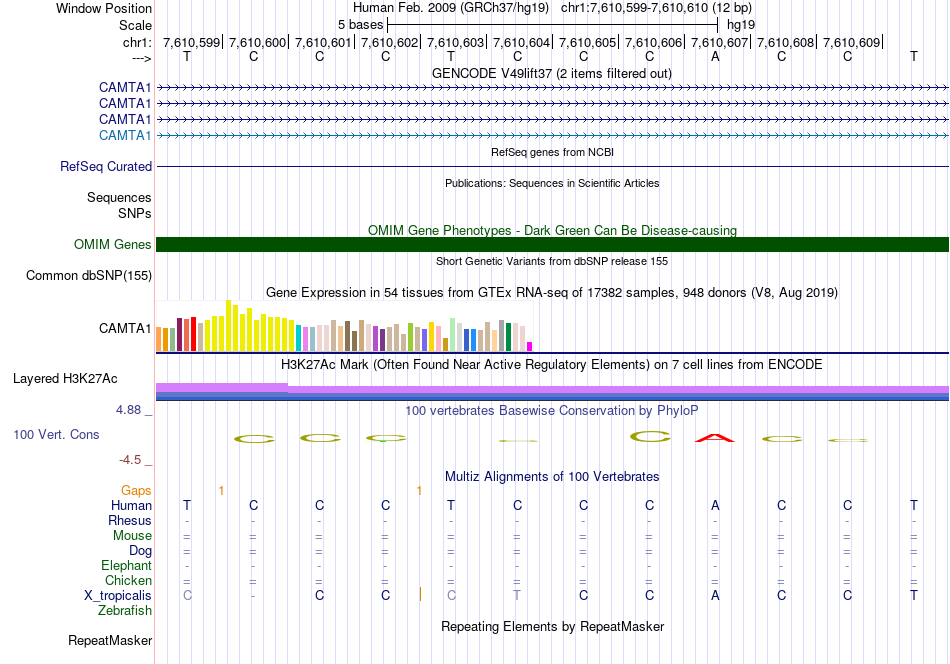The height and width of the screenshot is (664, 950).
Task: Click the CAMTA1 GTEx expression label
Action: pos(125,328)
